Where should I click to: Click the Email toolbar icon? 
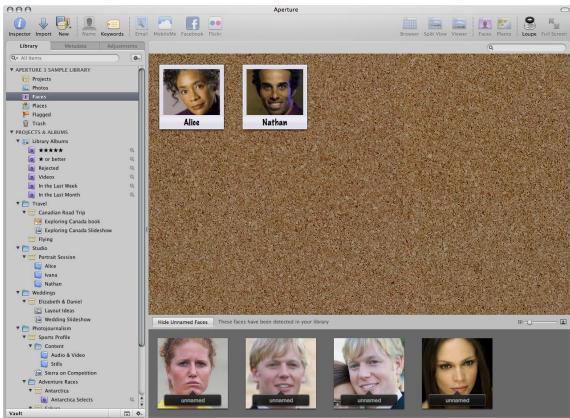pos(141,24)
